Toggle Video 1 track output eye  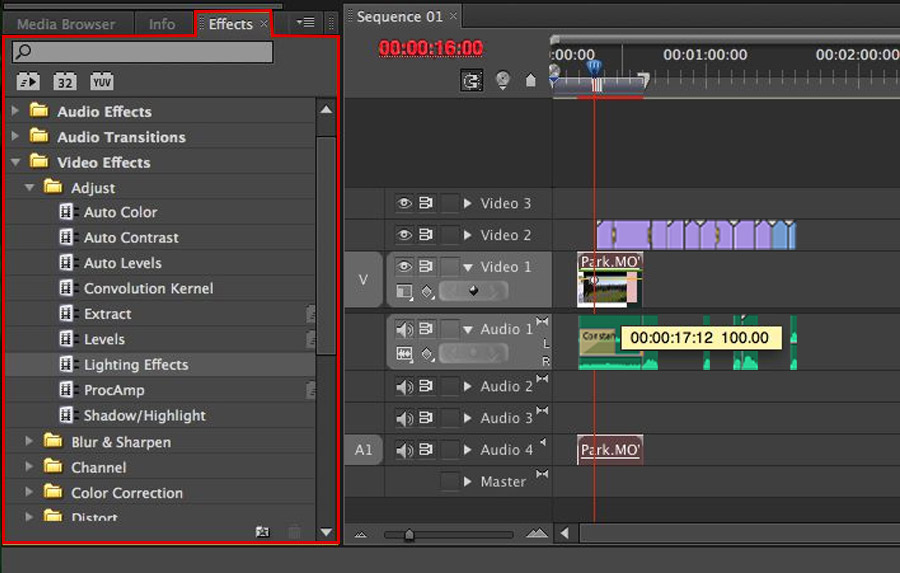click(x=404, y=266)
